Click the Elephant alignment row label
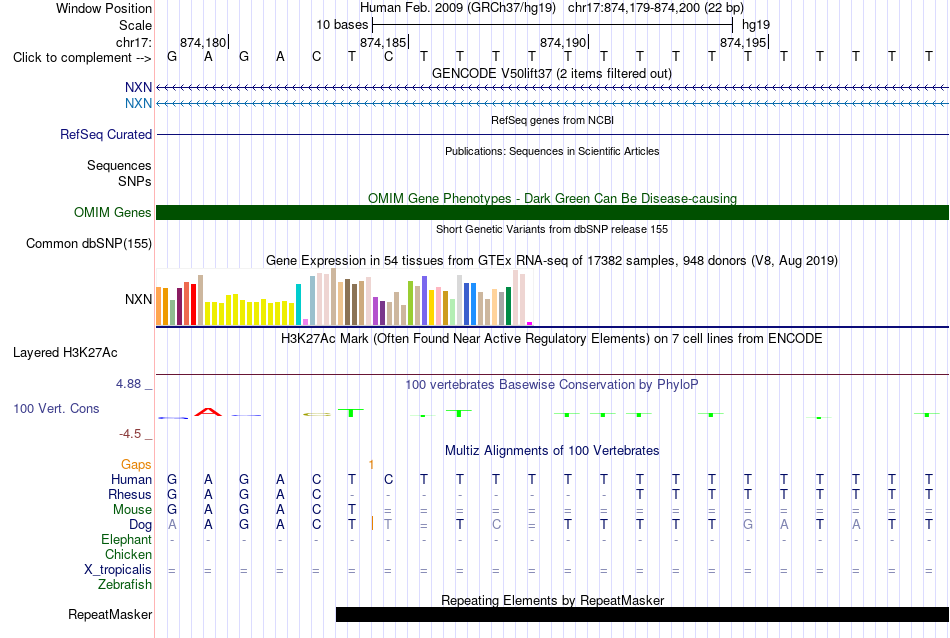This screenshot has height=638, width=950. coord(126,539)
